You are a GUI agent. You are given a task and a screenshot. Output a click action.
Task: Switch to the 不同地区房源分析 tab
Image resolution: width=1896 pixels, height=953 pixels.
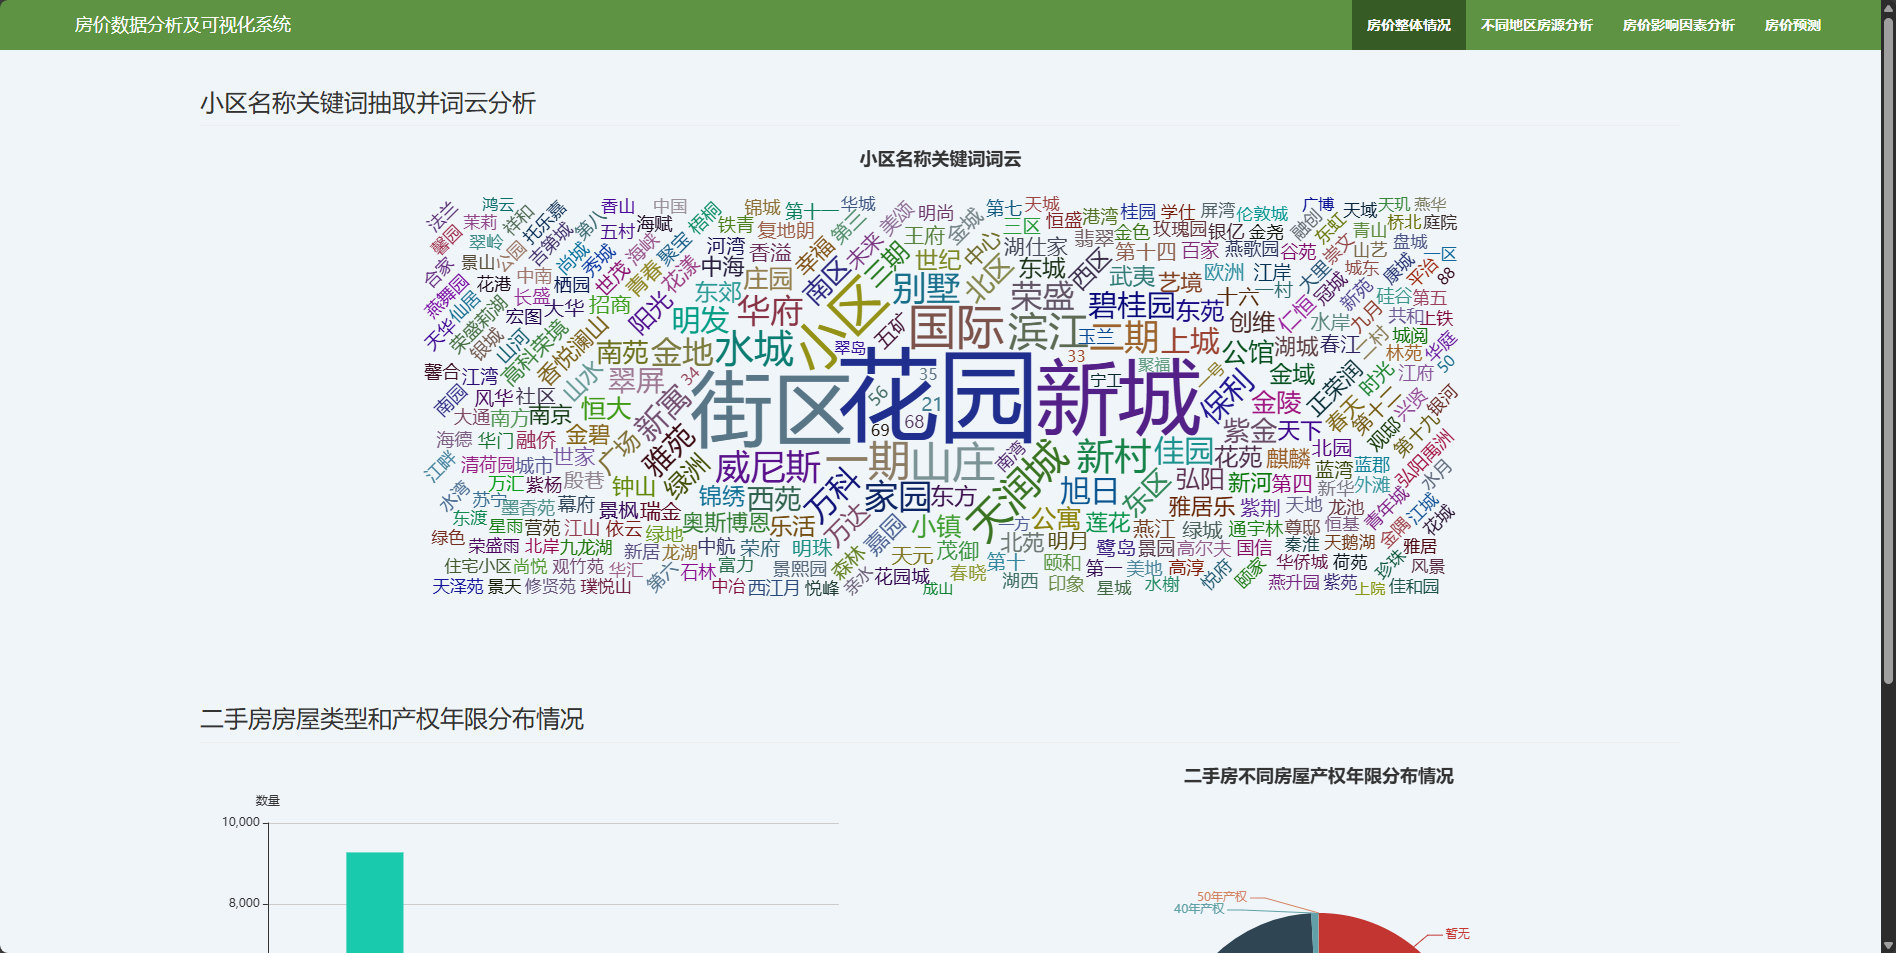coord(1536,25)
